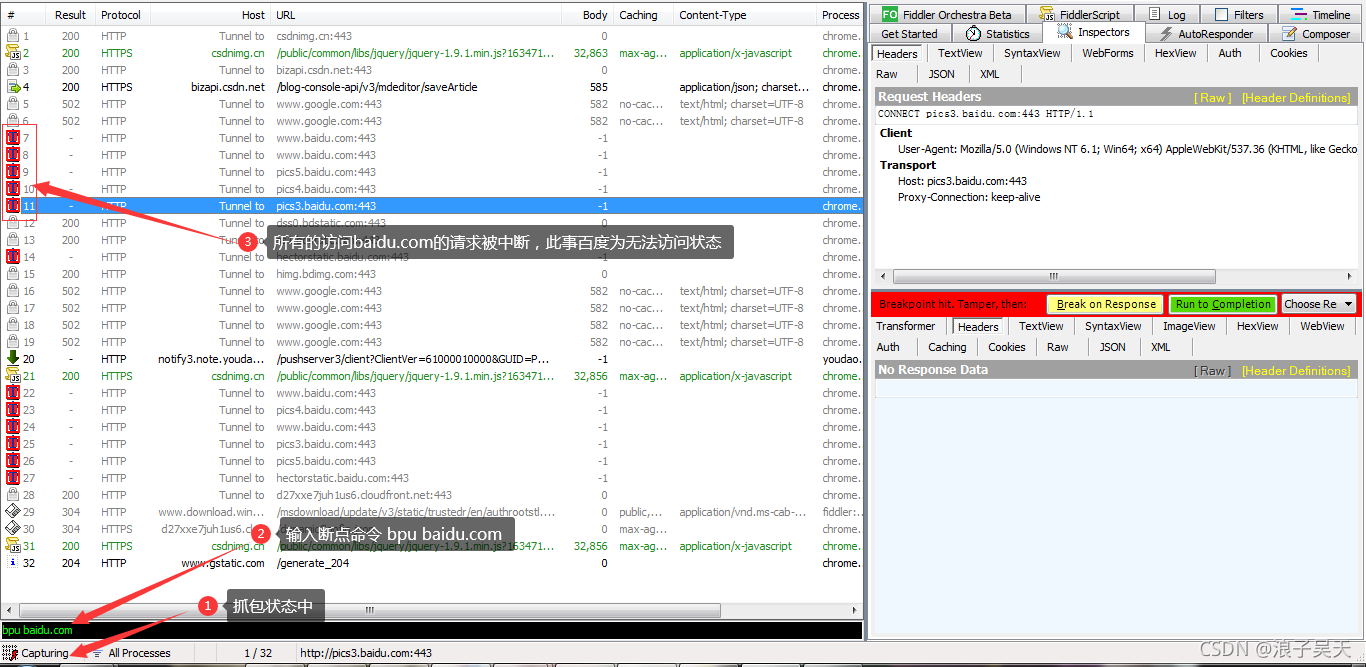Click the Timeline tab icon
The image size is (1366, 667).
(x=1299, y=15)
